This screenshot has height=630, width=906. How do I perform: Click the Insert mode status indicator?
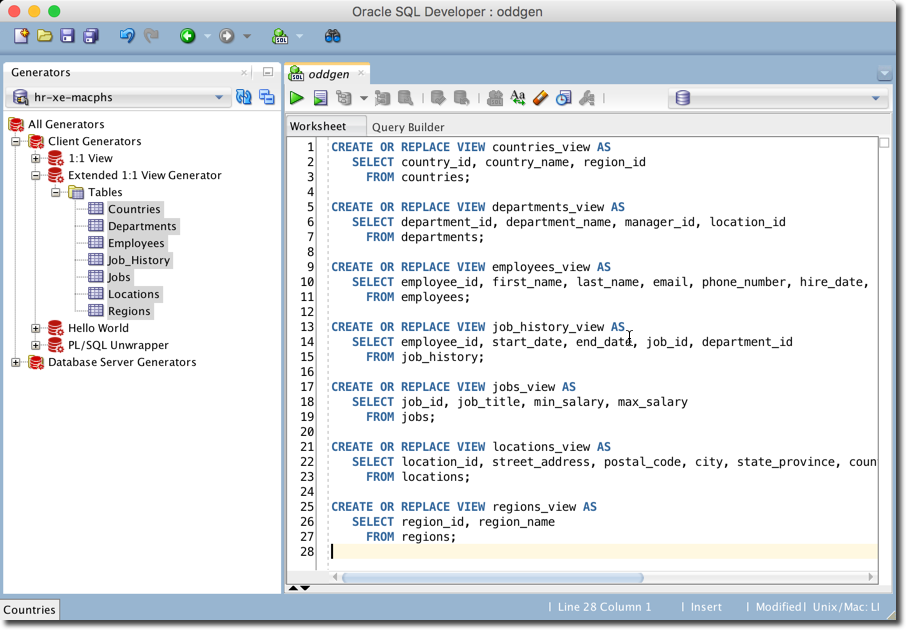click(706, 607)
